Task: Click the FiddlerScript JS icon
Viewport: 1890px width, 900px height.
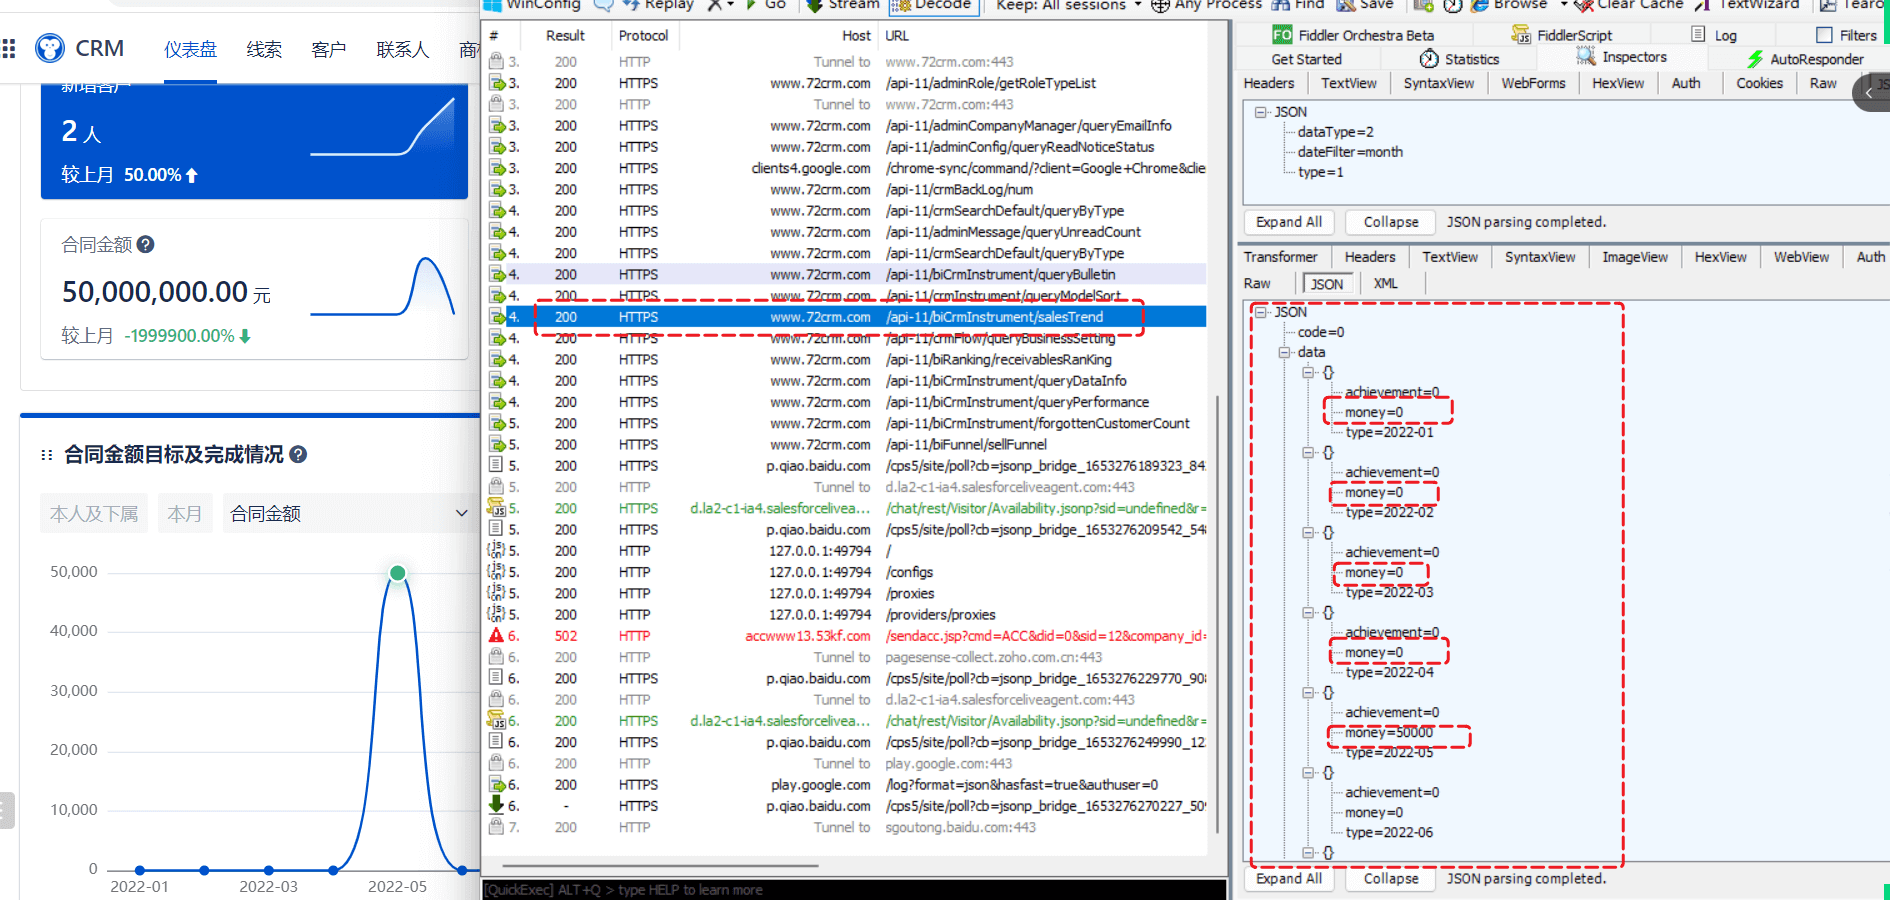Action: [1521, 35]
